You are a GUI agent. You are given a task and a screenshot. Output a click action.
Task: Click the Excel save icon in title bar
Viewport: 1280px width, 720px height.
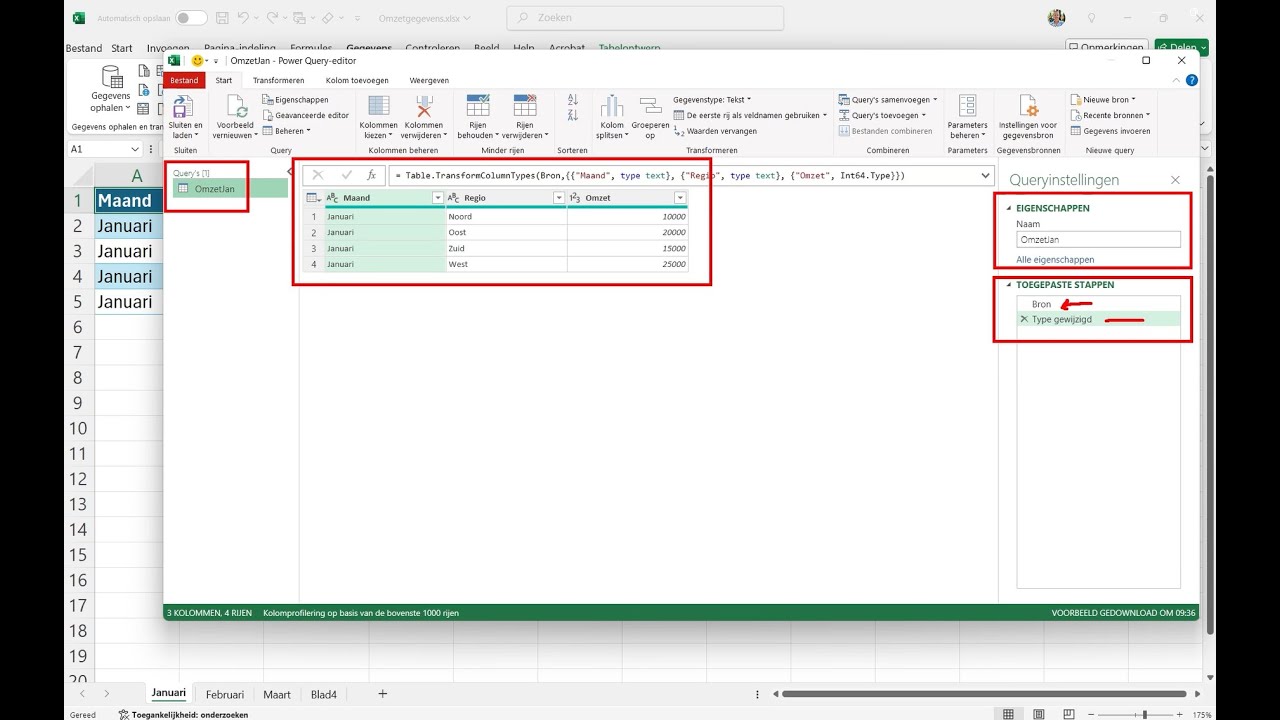tap(221, 18)
